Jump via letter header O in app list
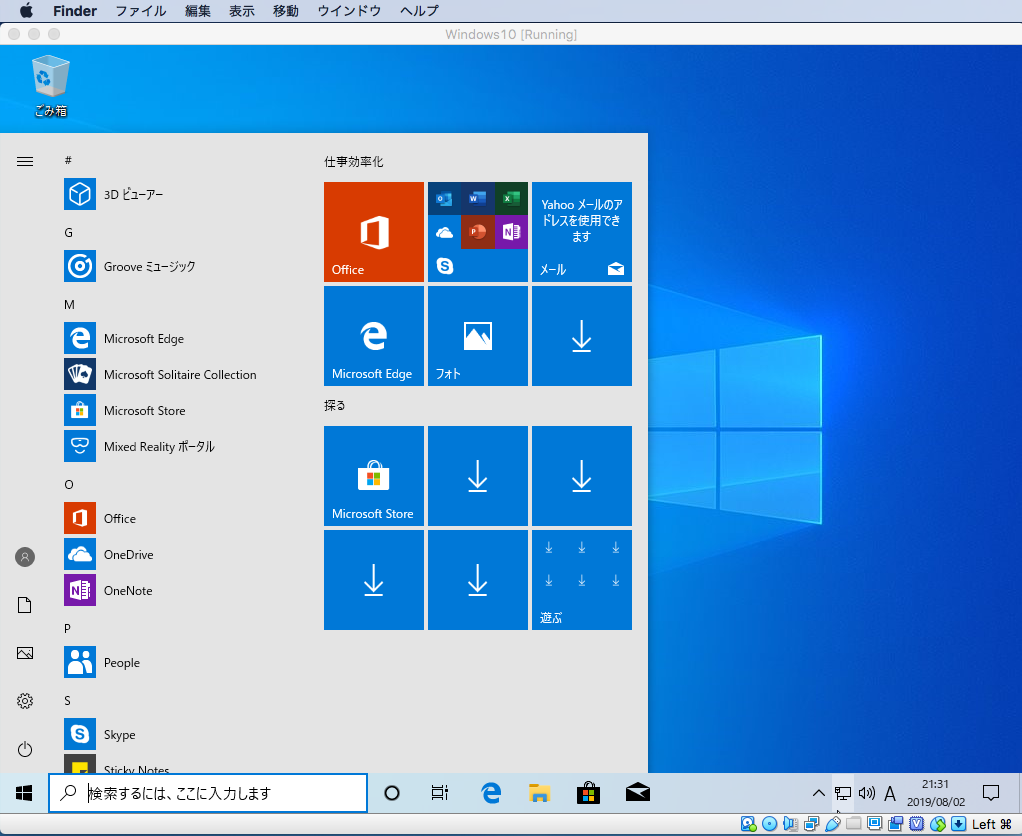Screen dimensions: 1022x836 69,484
